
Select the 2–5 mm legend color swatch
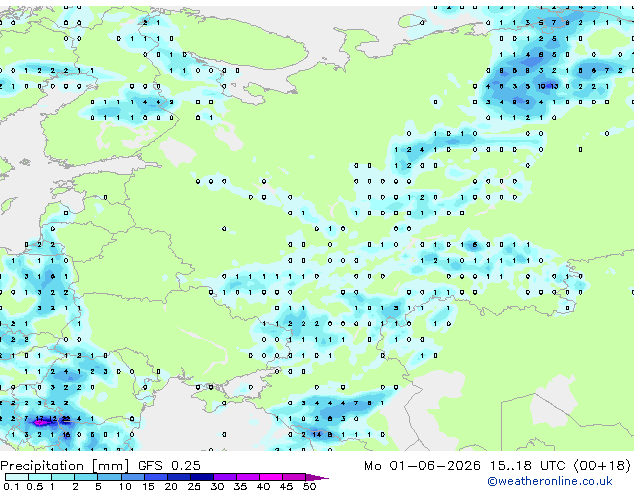(86, 477)
